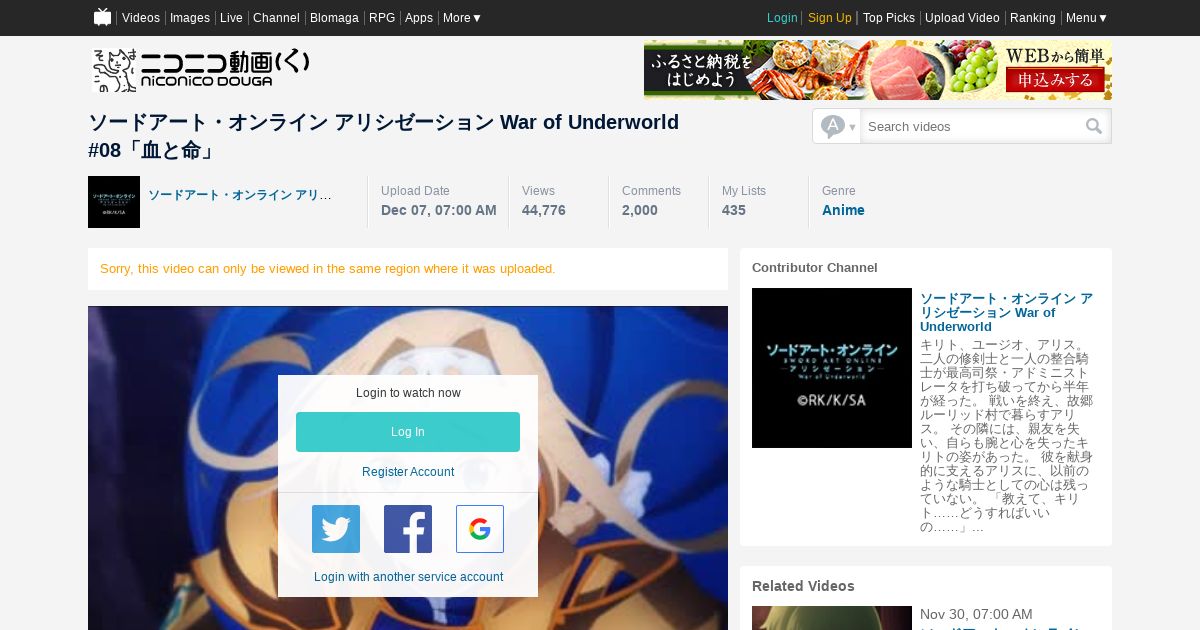Click the furusato tax banner advertisement
The image size is (1200, 630).
[x=878, y=70]
